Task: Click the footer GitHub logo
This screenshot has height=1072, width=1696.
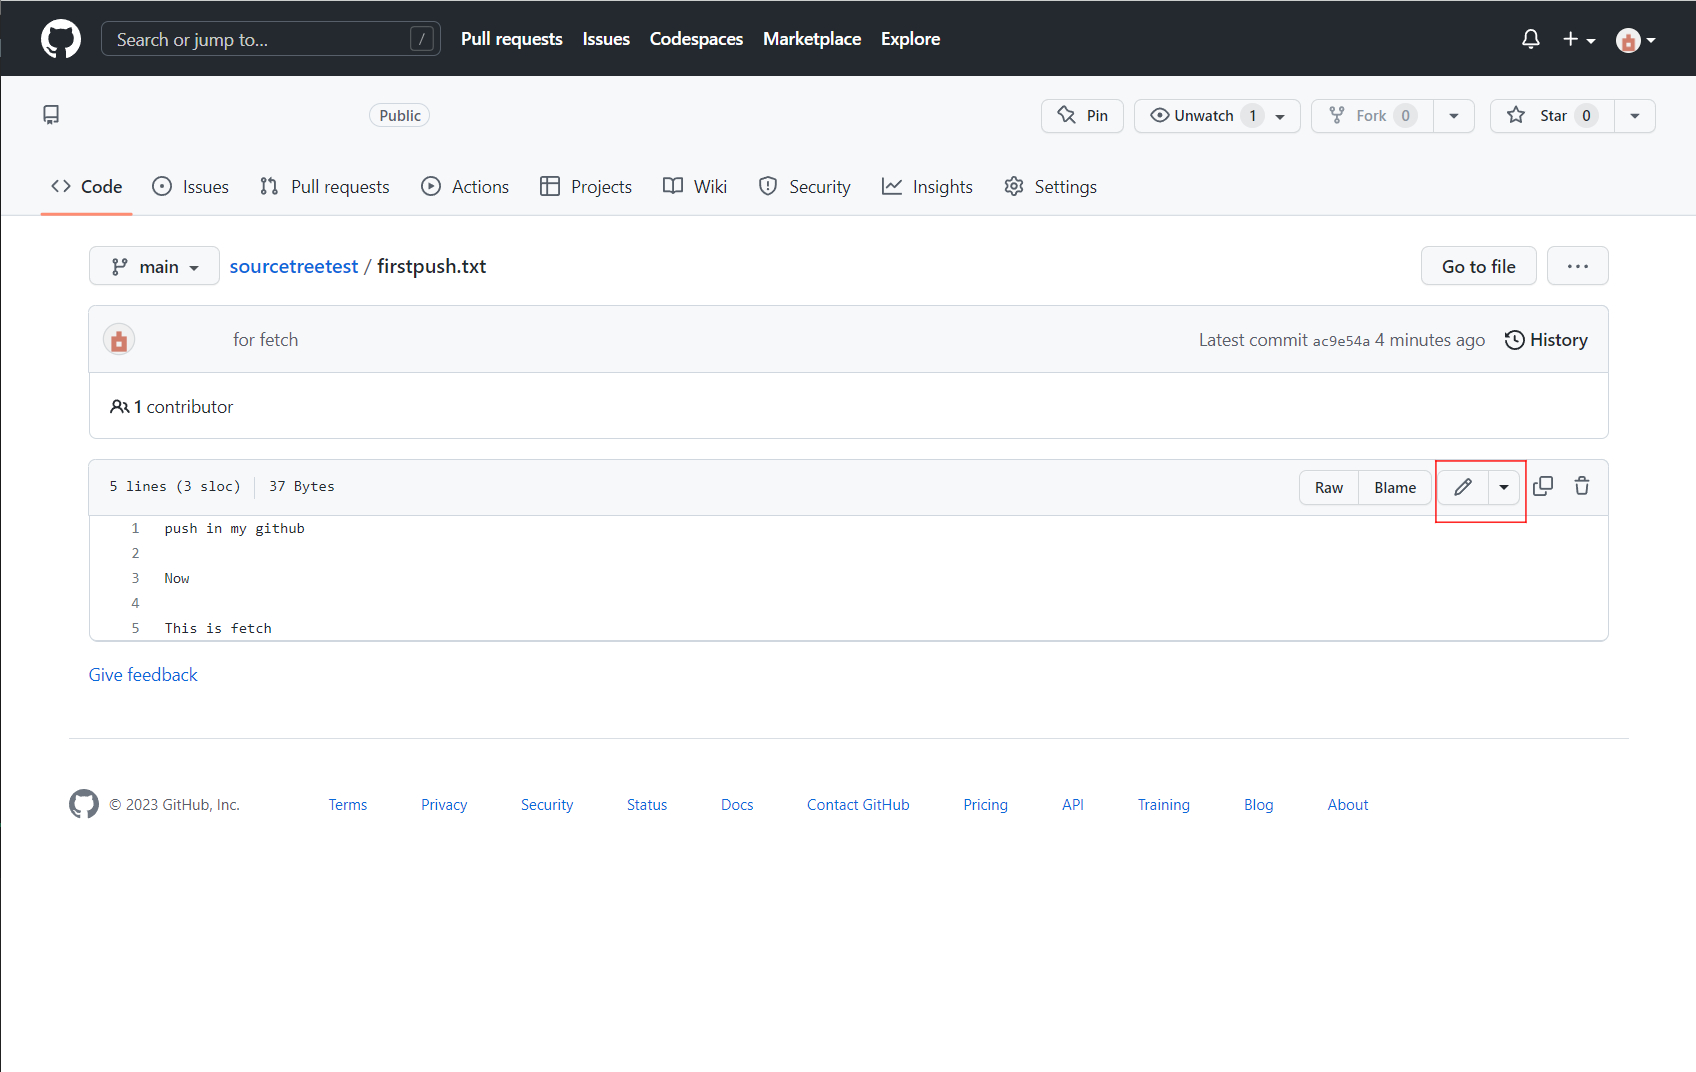Action: pyautogui.click(x=84, y=804)
